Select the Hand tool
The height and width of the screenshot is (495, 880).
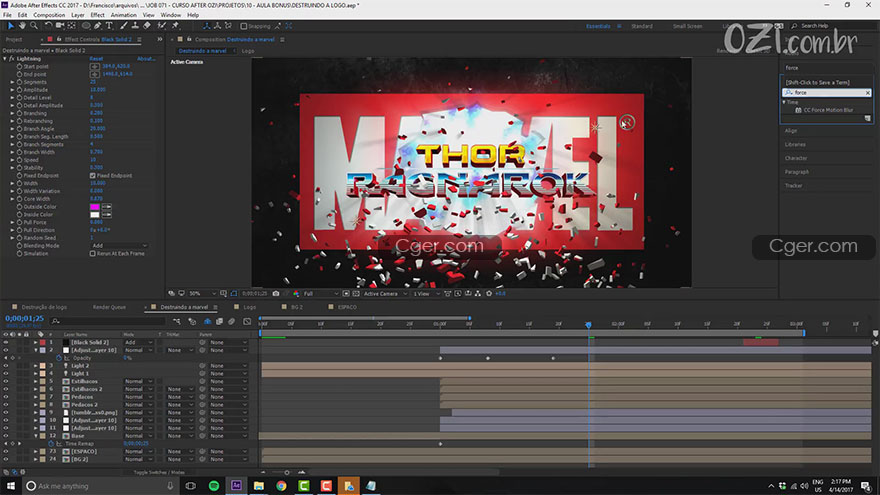click(22, 26)
